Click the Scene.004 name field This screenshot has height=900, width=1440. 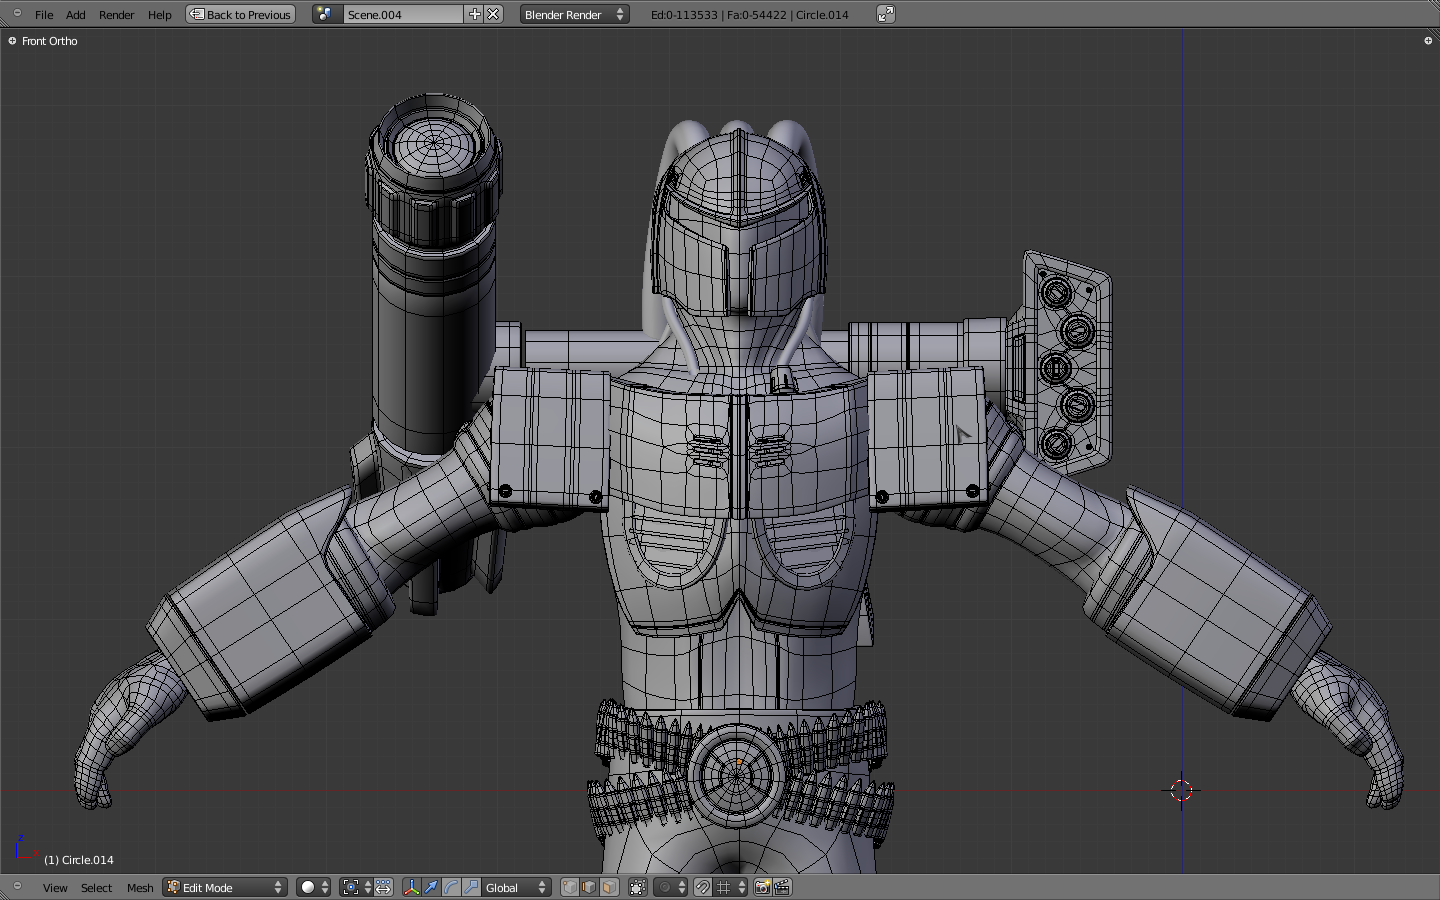click(402, 15)
